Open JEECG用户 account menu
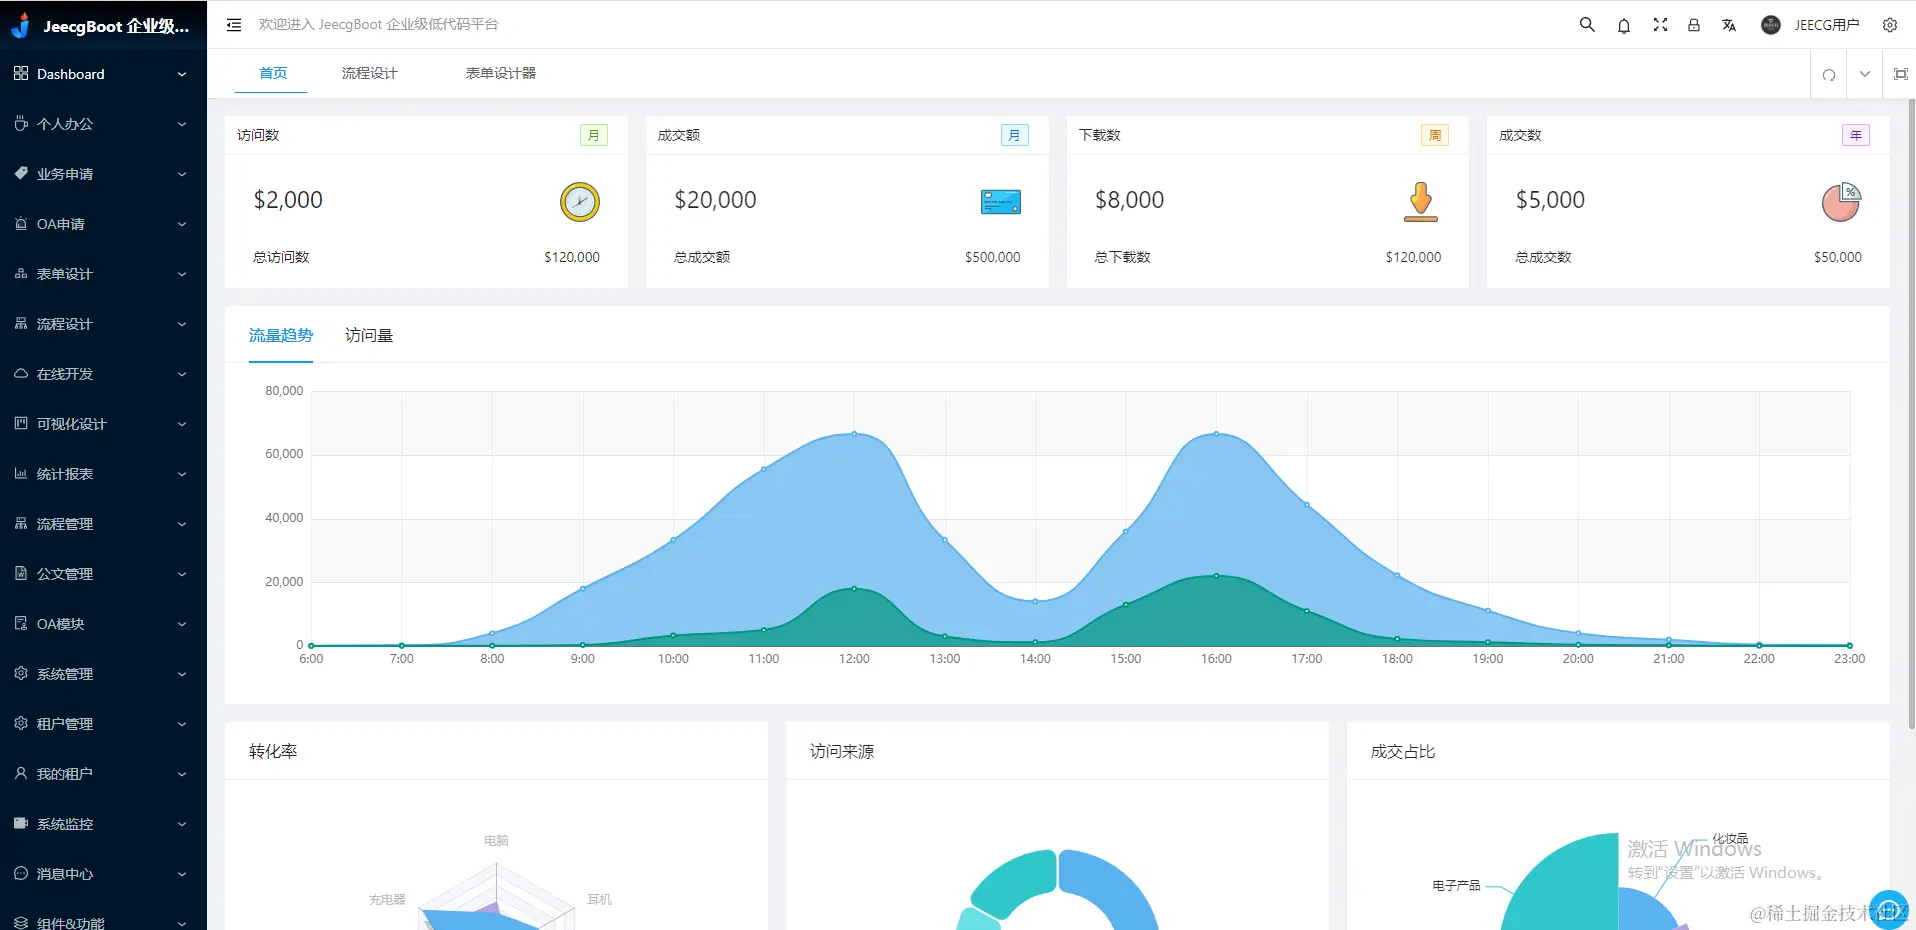Image resolution: width=1916 pixels, height=930 pixels. pos(1810,25)
